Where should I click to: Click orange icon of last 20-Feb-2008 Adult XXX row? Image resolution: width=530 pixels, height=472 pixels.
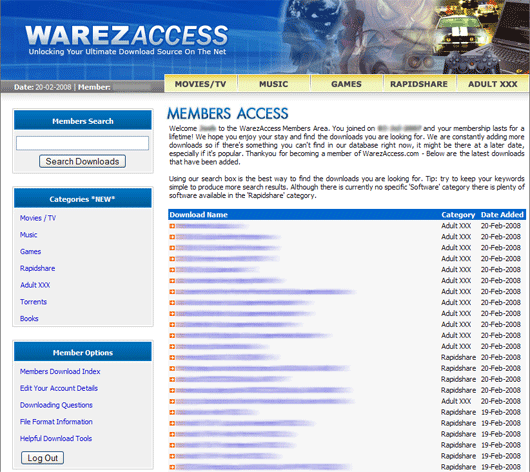(172, 401)
